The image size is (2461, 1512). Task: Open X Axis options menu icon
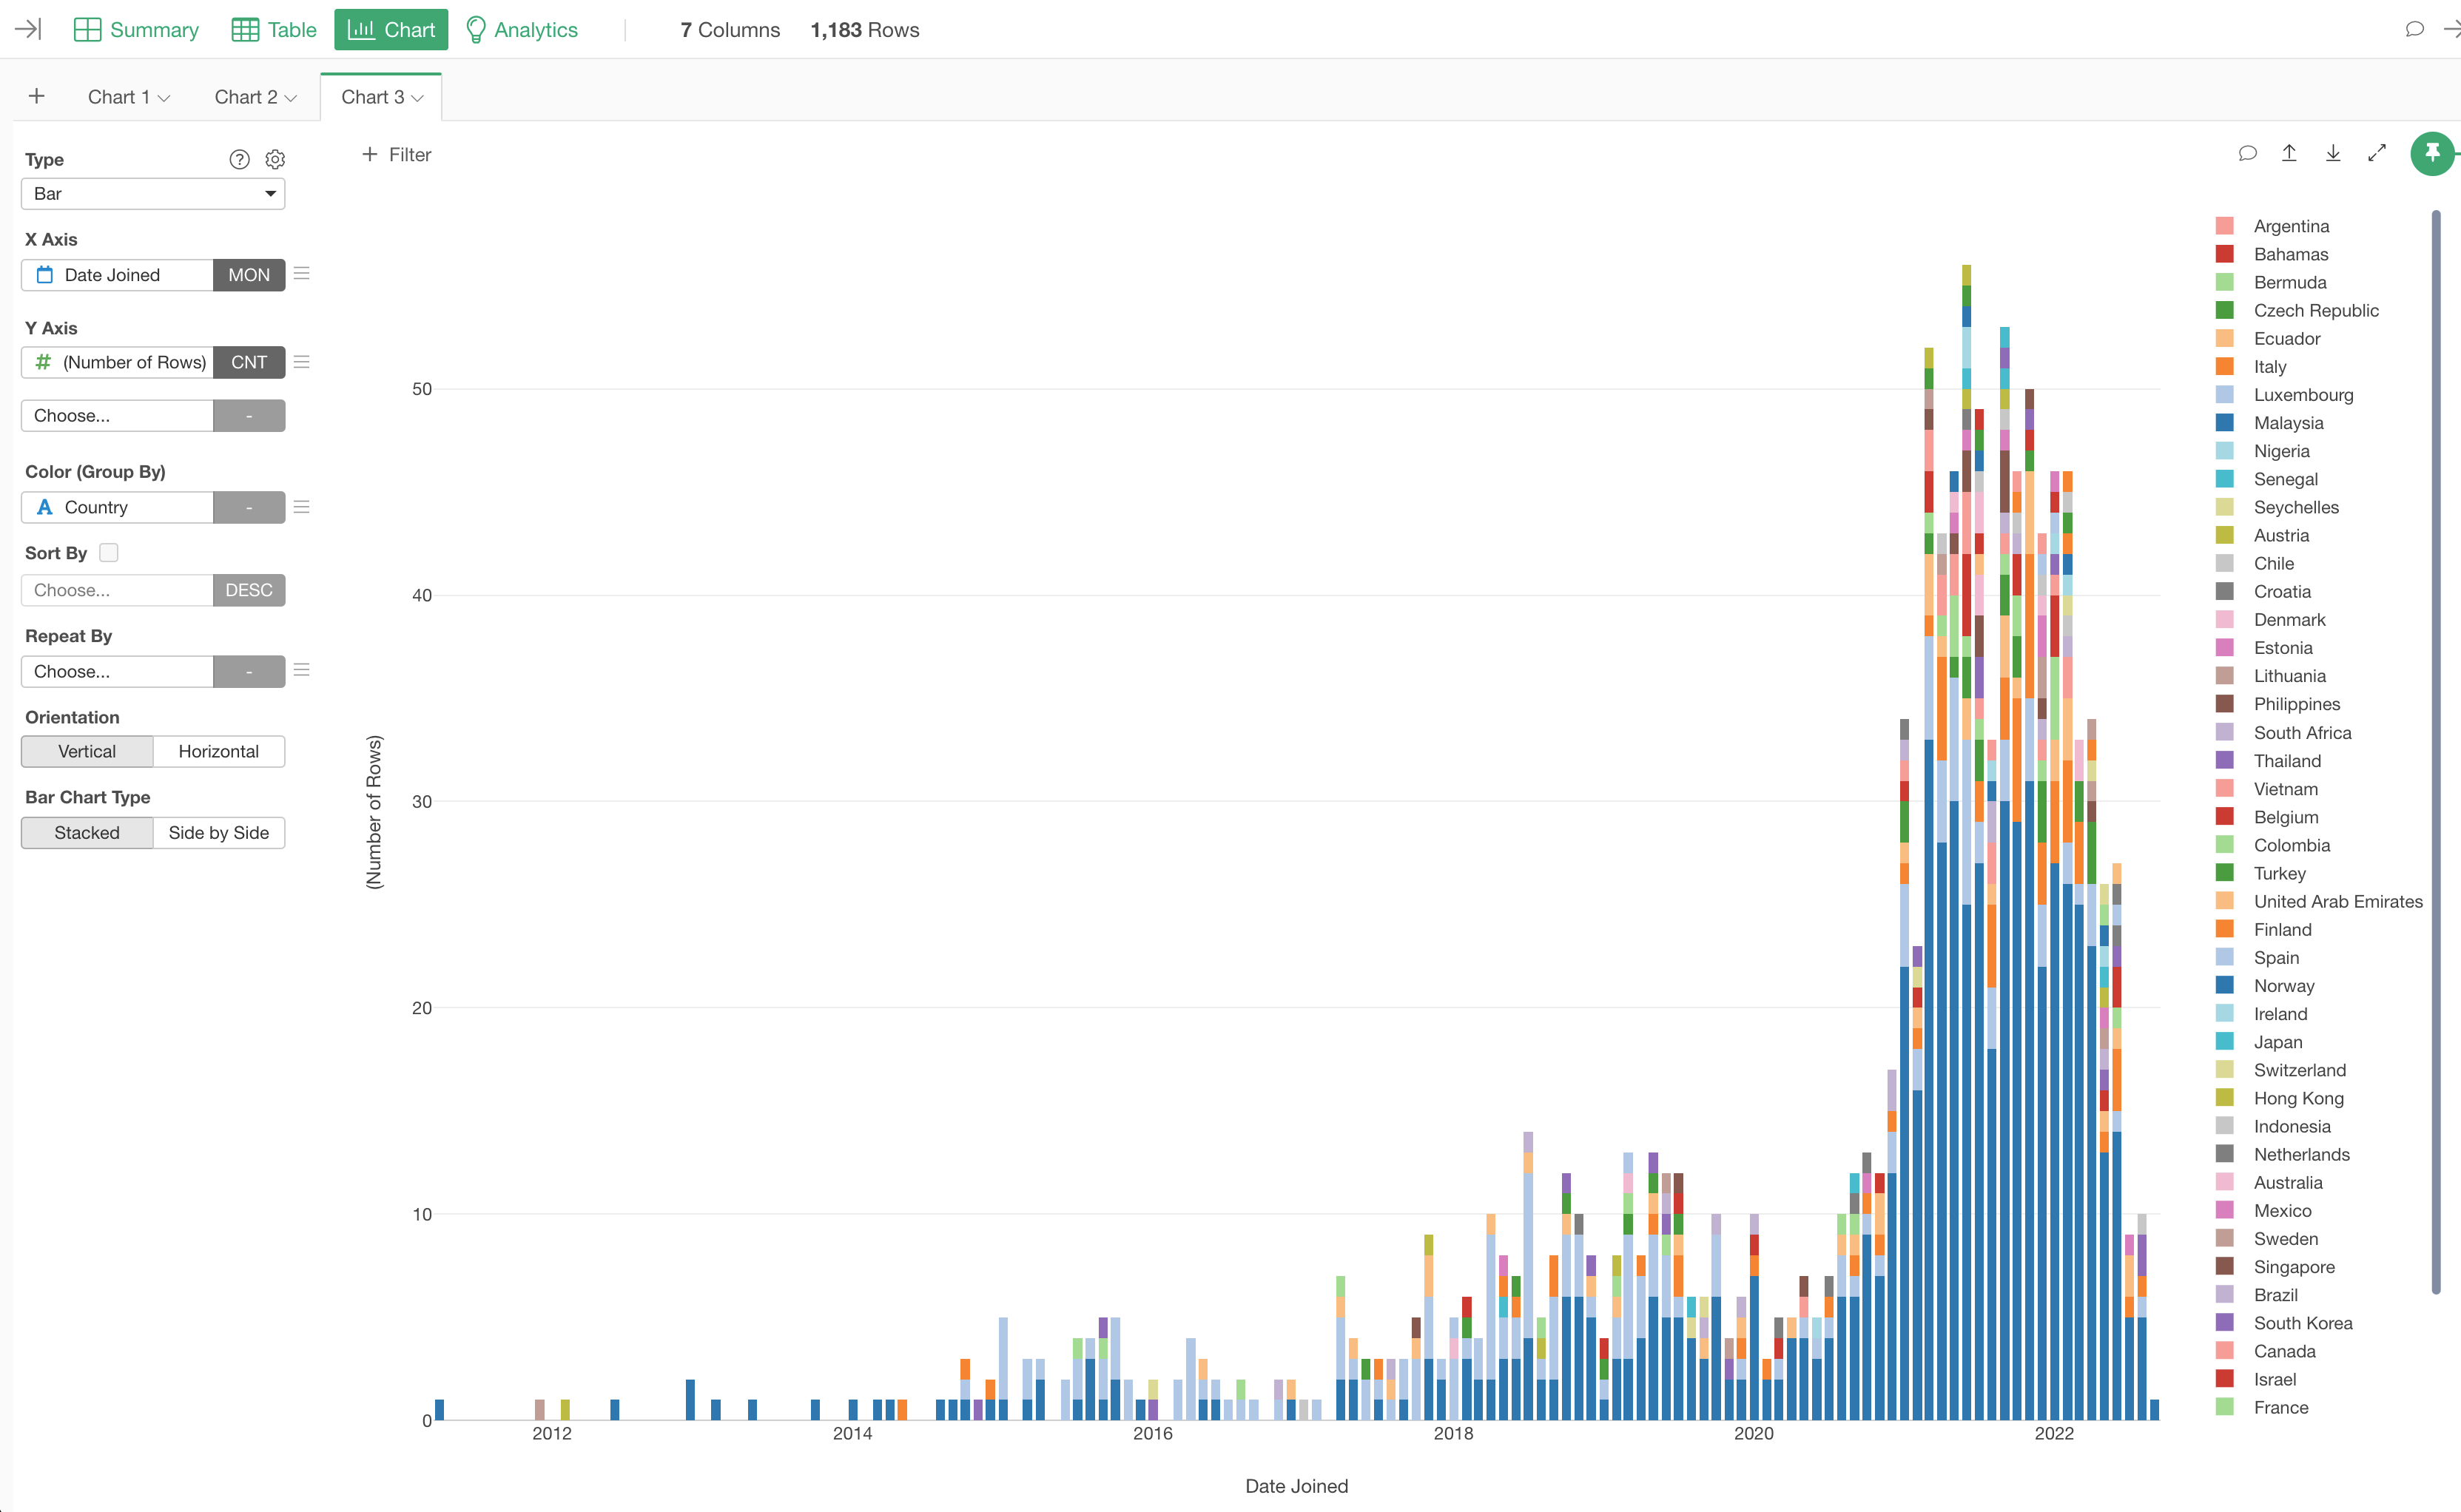coord(301,273)
